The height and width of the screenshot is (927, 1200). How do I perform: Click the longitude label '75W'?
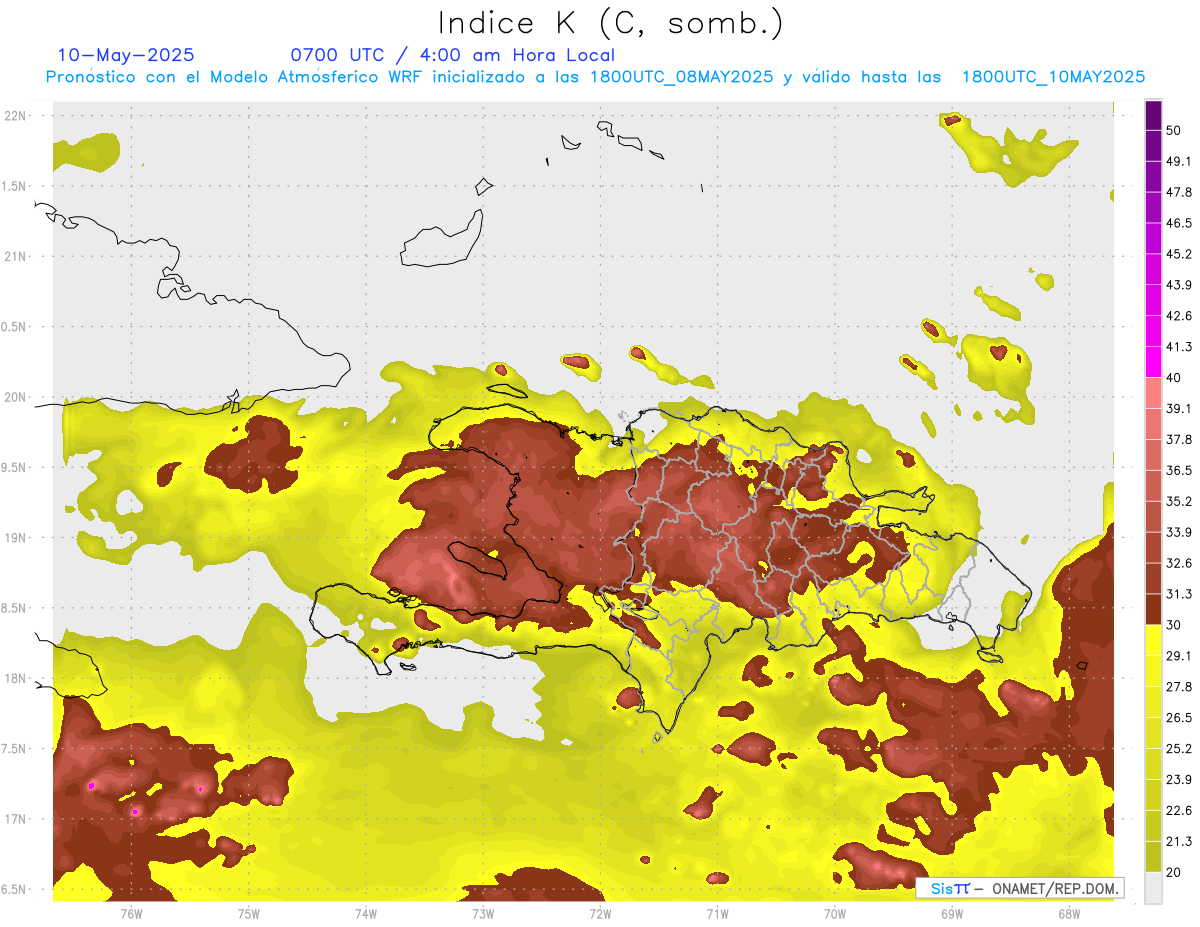point(249,913)
